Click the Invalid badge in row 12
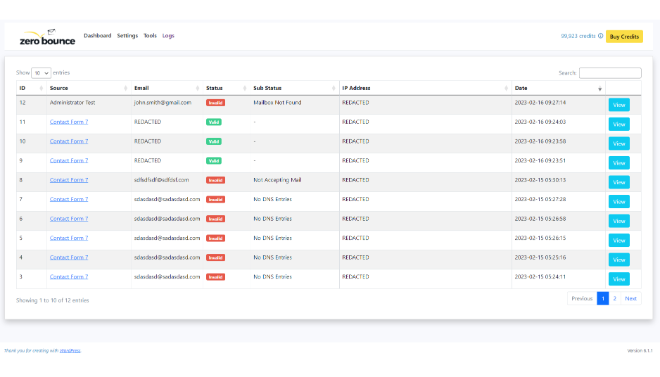660x377 pixels. [x=215, y=103]
